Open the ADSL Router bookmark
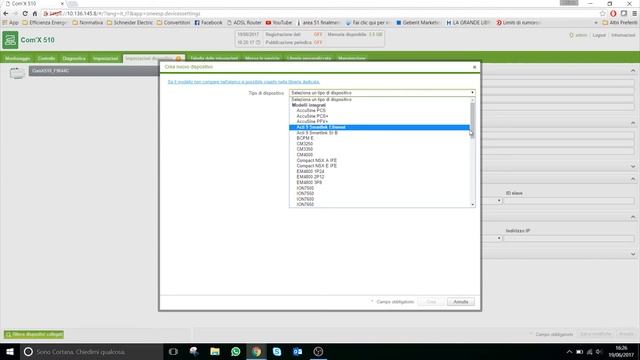The image size is (640, 360). 244,23
